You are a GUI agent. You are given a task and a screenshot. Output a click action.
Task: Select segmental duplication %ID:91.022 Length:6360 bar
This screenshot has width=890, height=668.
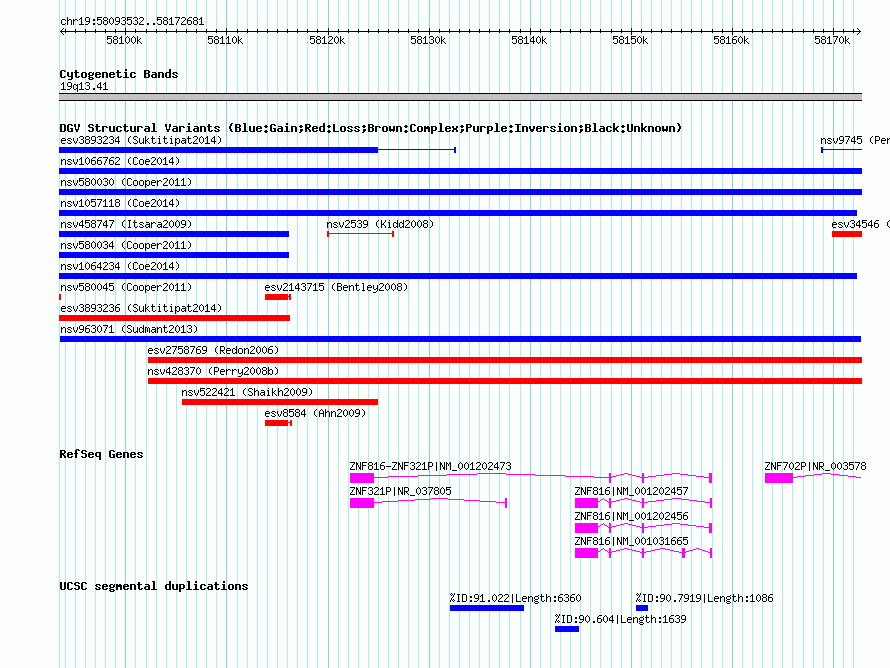486,608
